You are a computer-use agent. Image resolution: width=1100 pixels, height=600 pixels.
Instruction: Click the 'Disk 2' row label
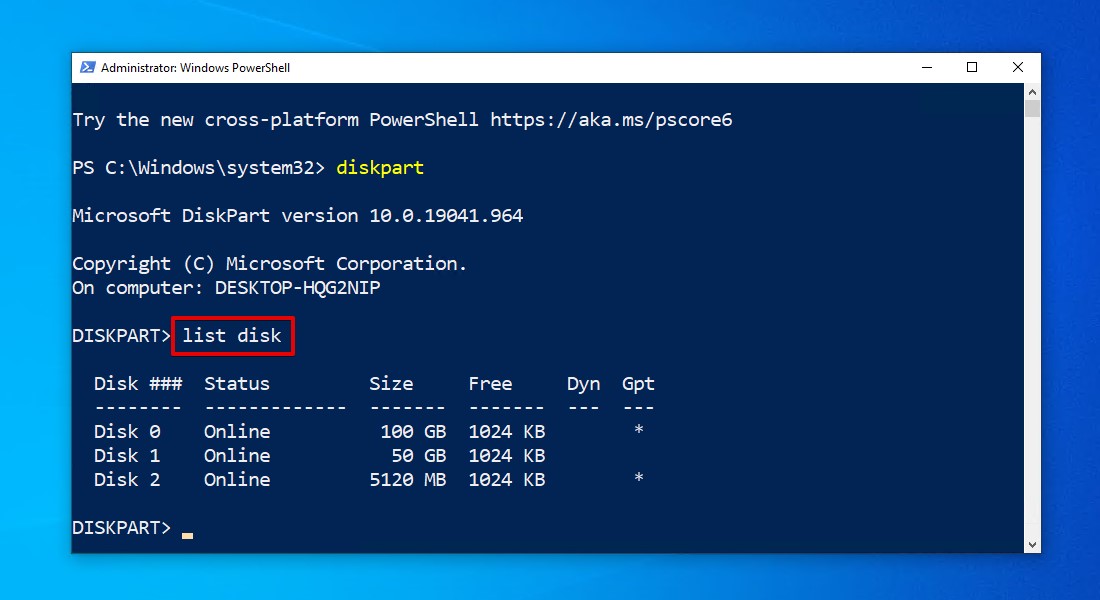(x=127, y=479)
